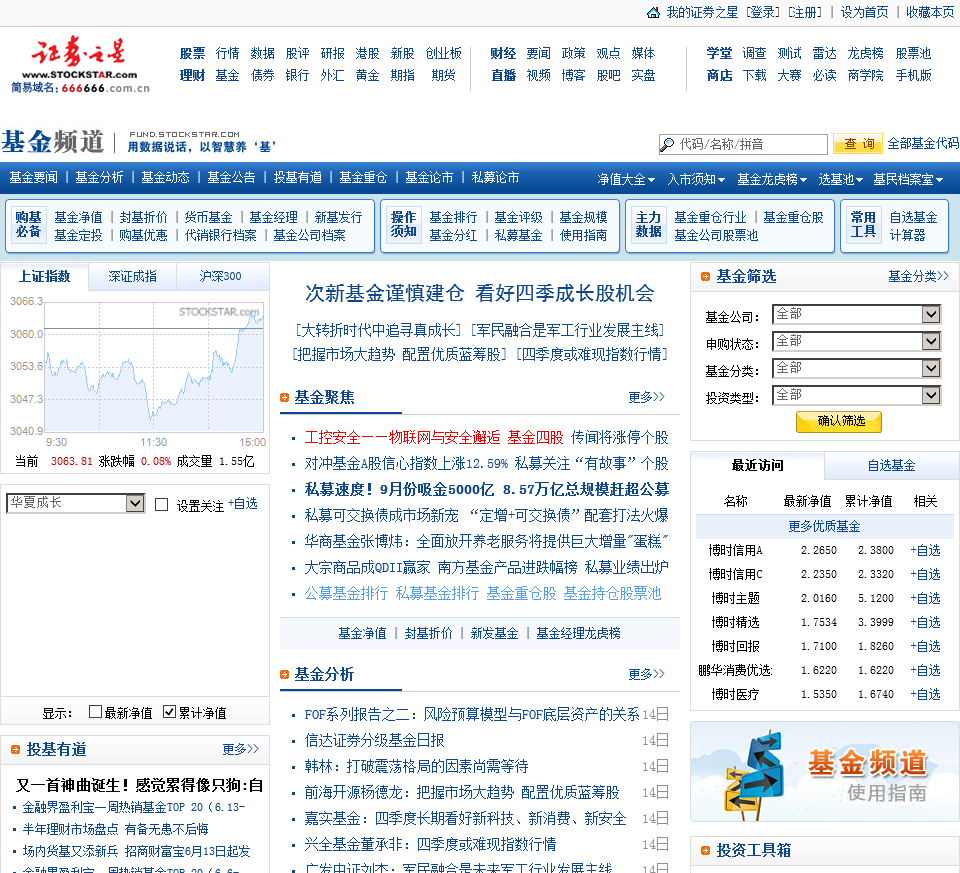Click orange bullet icon beside 基金分析
960x873 pixels.
pos(284,674)
